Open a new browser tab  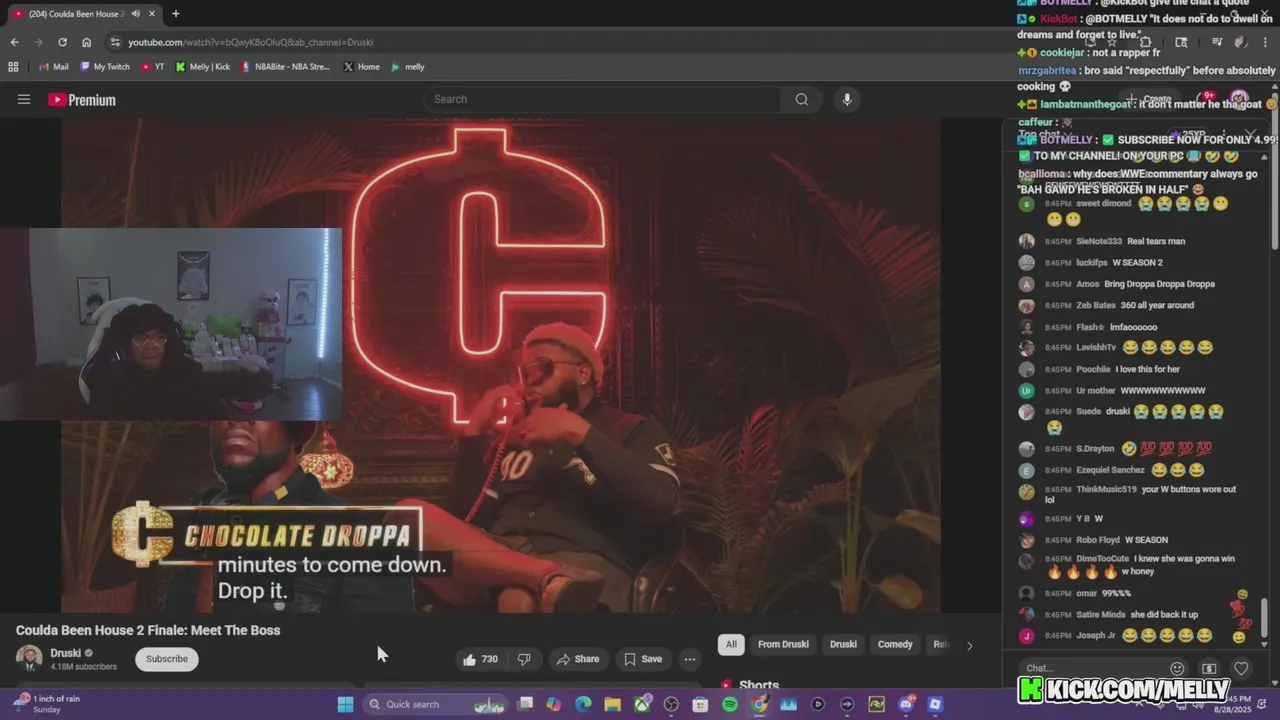click(x=176, y=14)
